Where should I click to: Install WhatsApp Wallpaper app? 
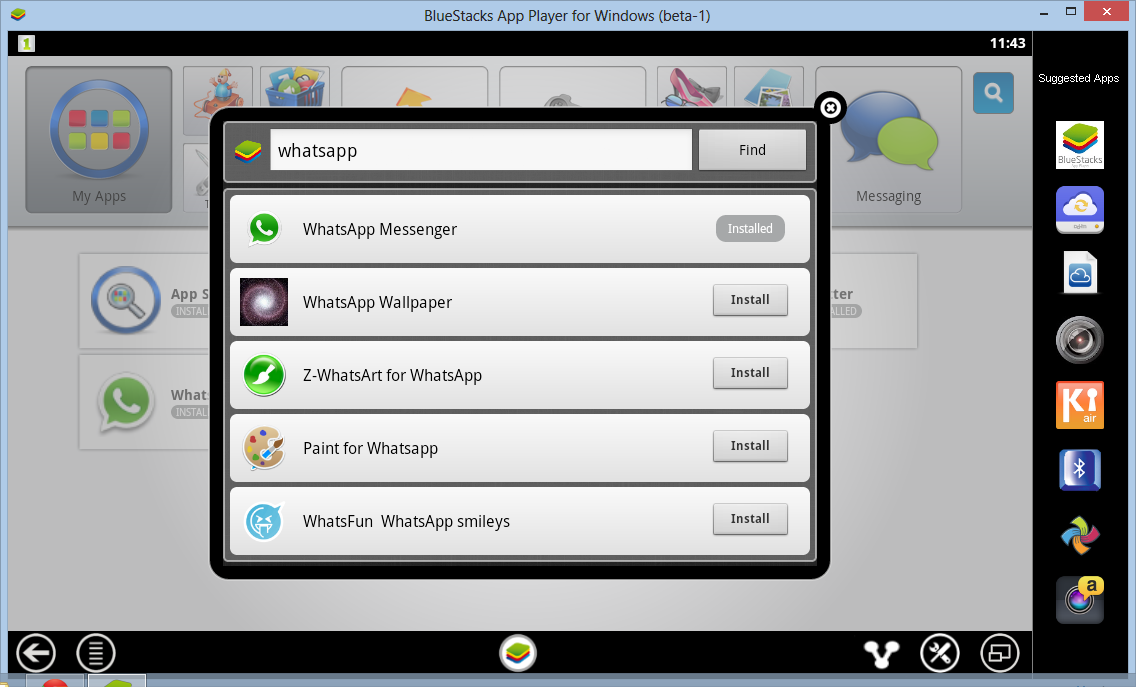click(x=750, y=300)
